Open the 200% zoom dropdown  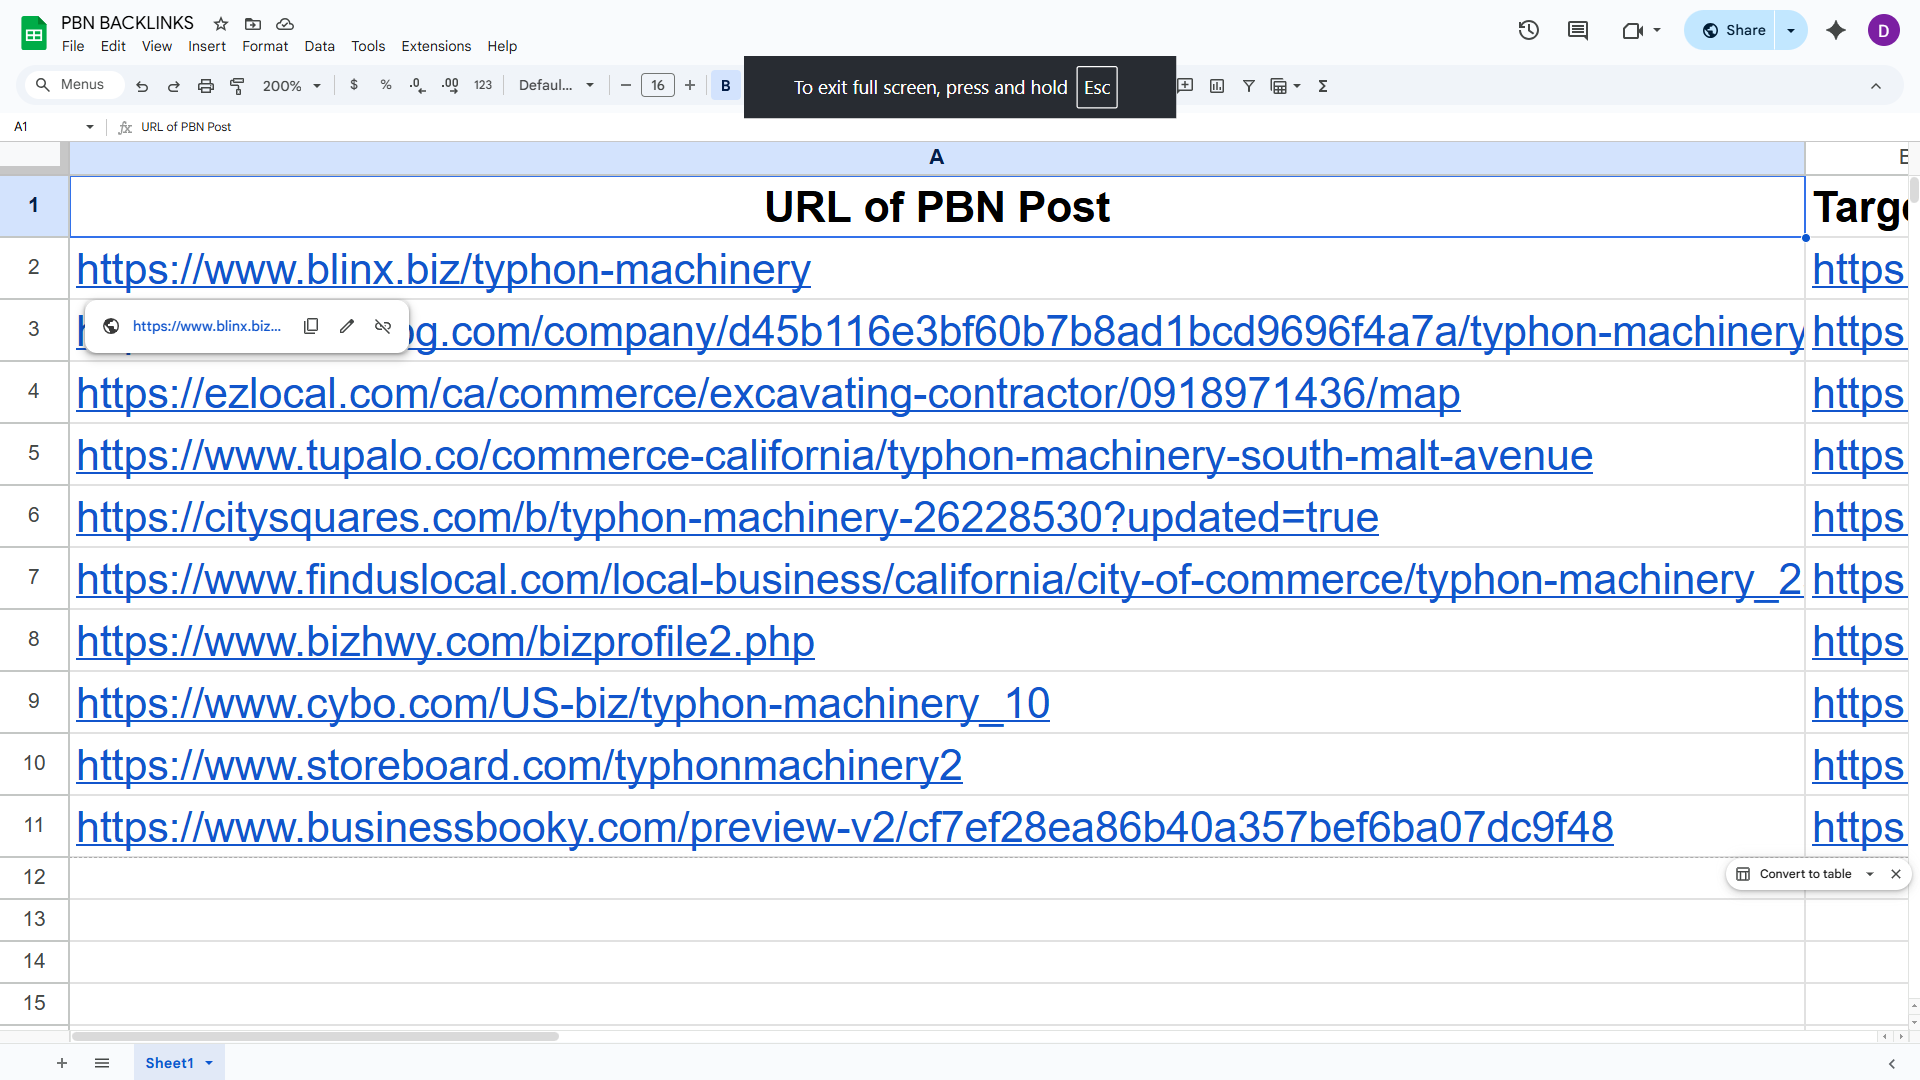[291, 86]
